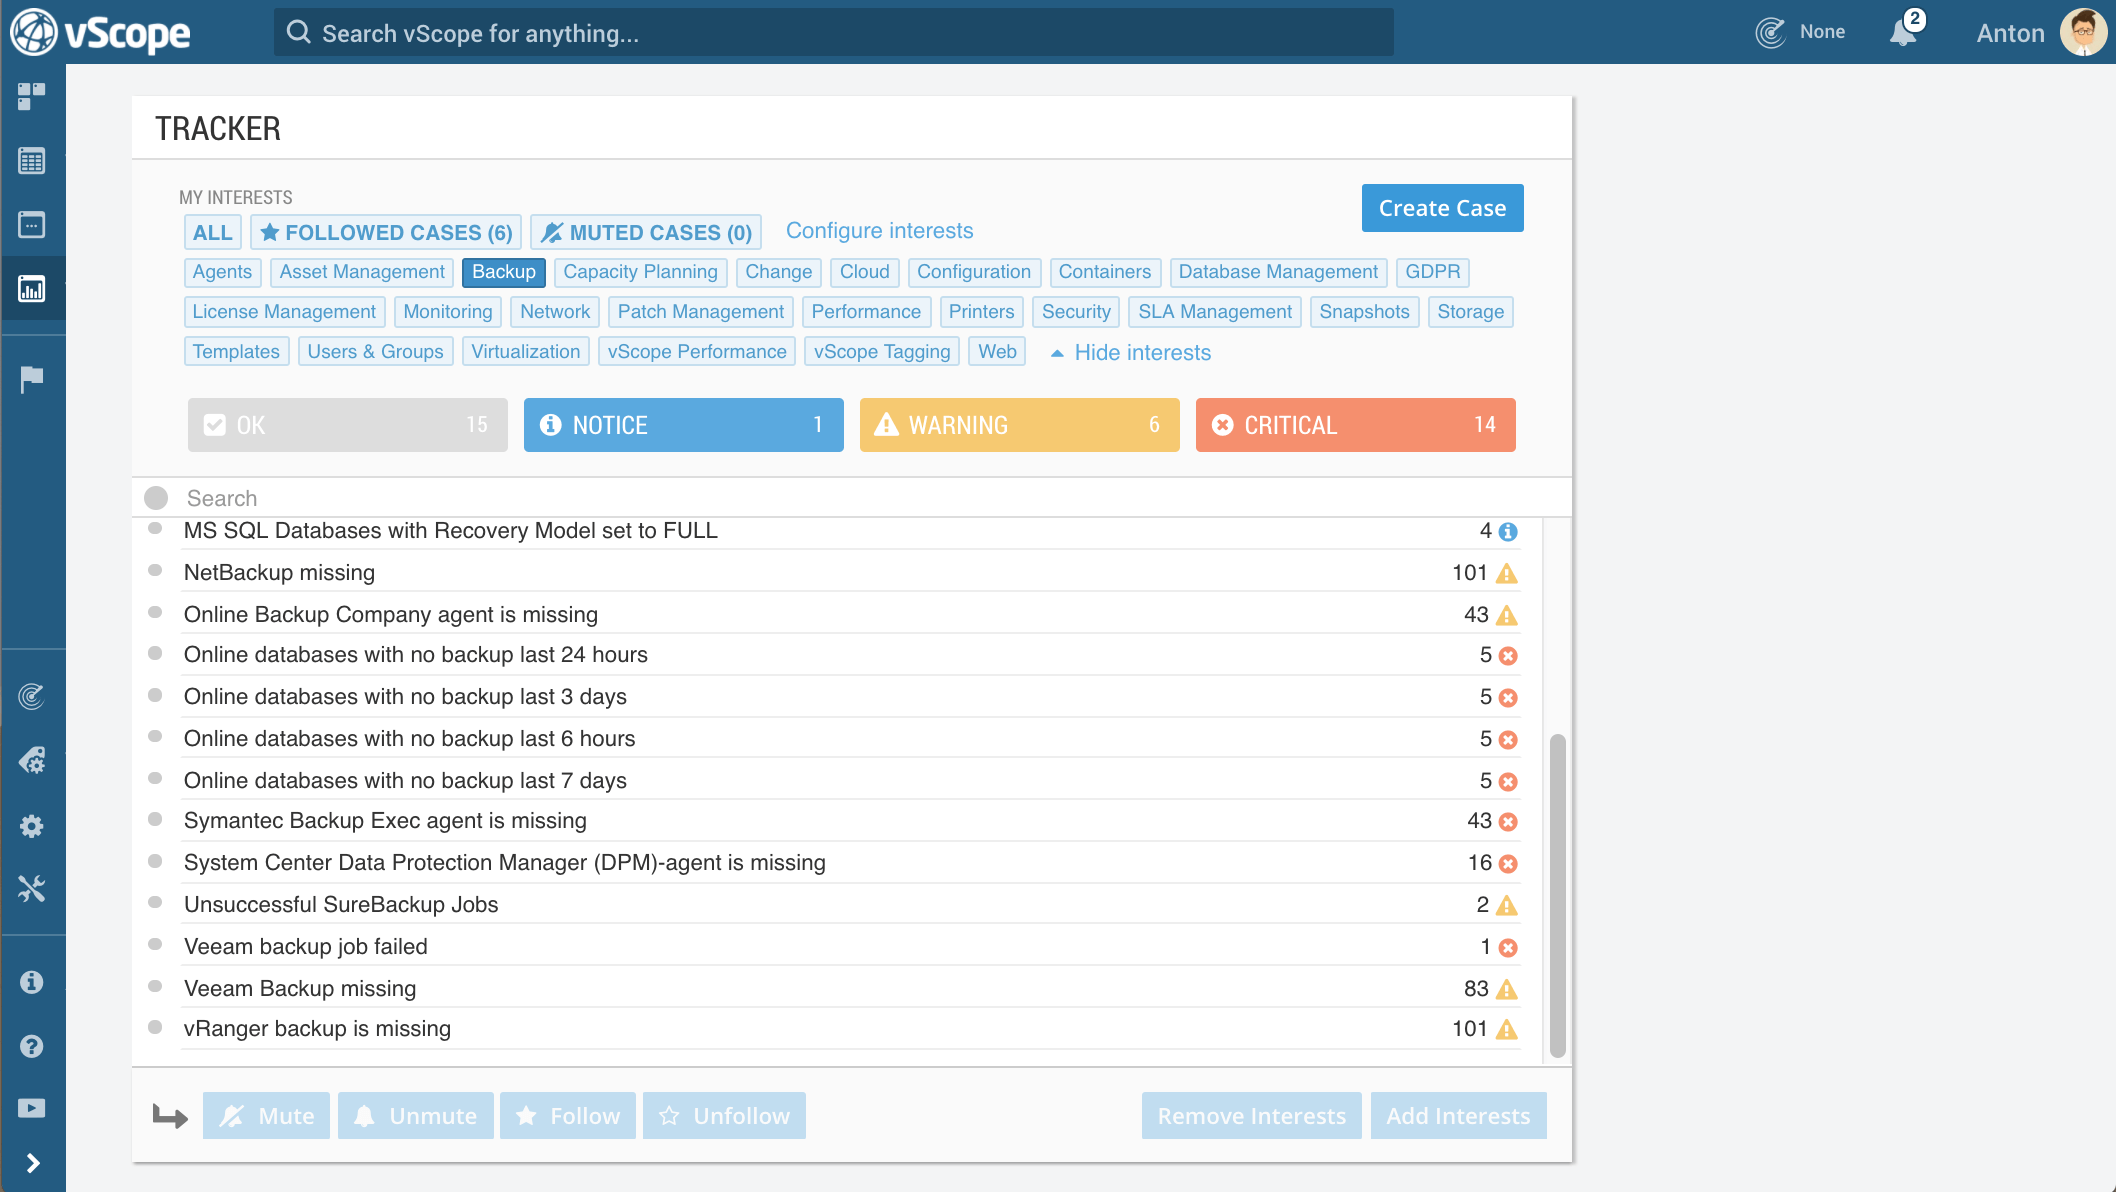The image size is (2116, 1192).
Task: Select the Asset Management interest tag
Action: (x=362, y=272)
